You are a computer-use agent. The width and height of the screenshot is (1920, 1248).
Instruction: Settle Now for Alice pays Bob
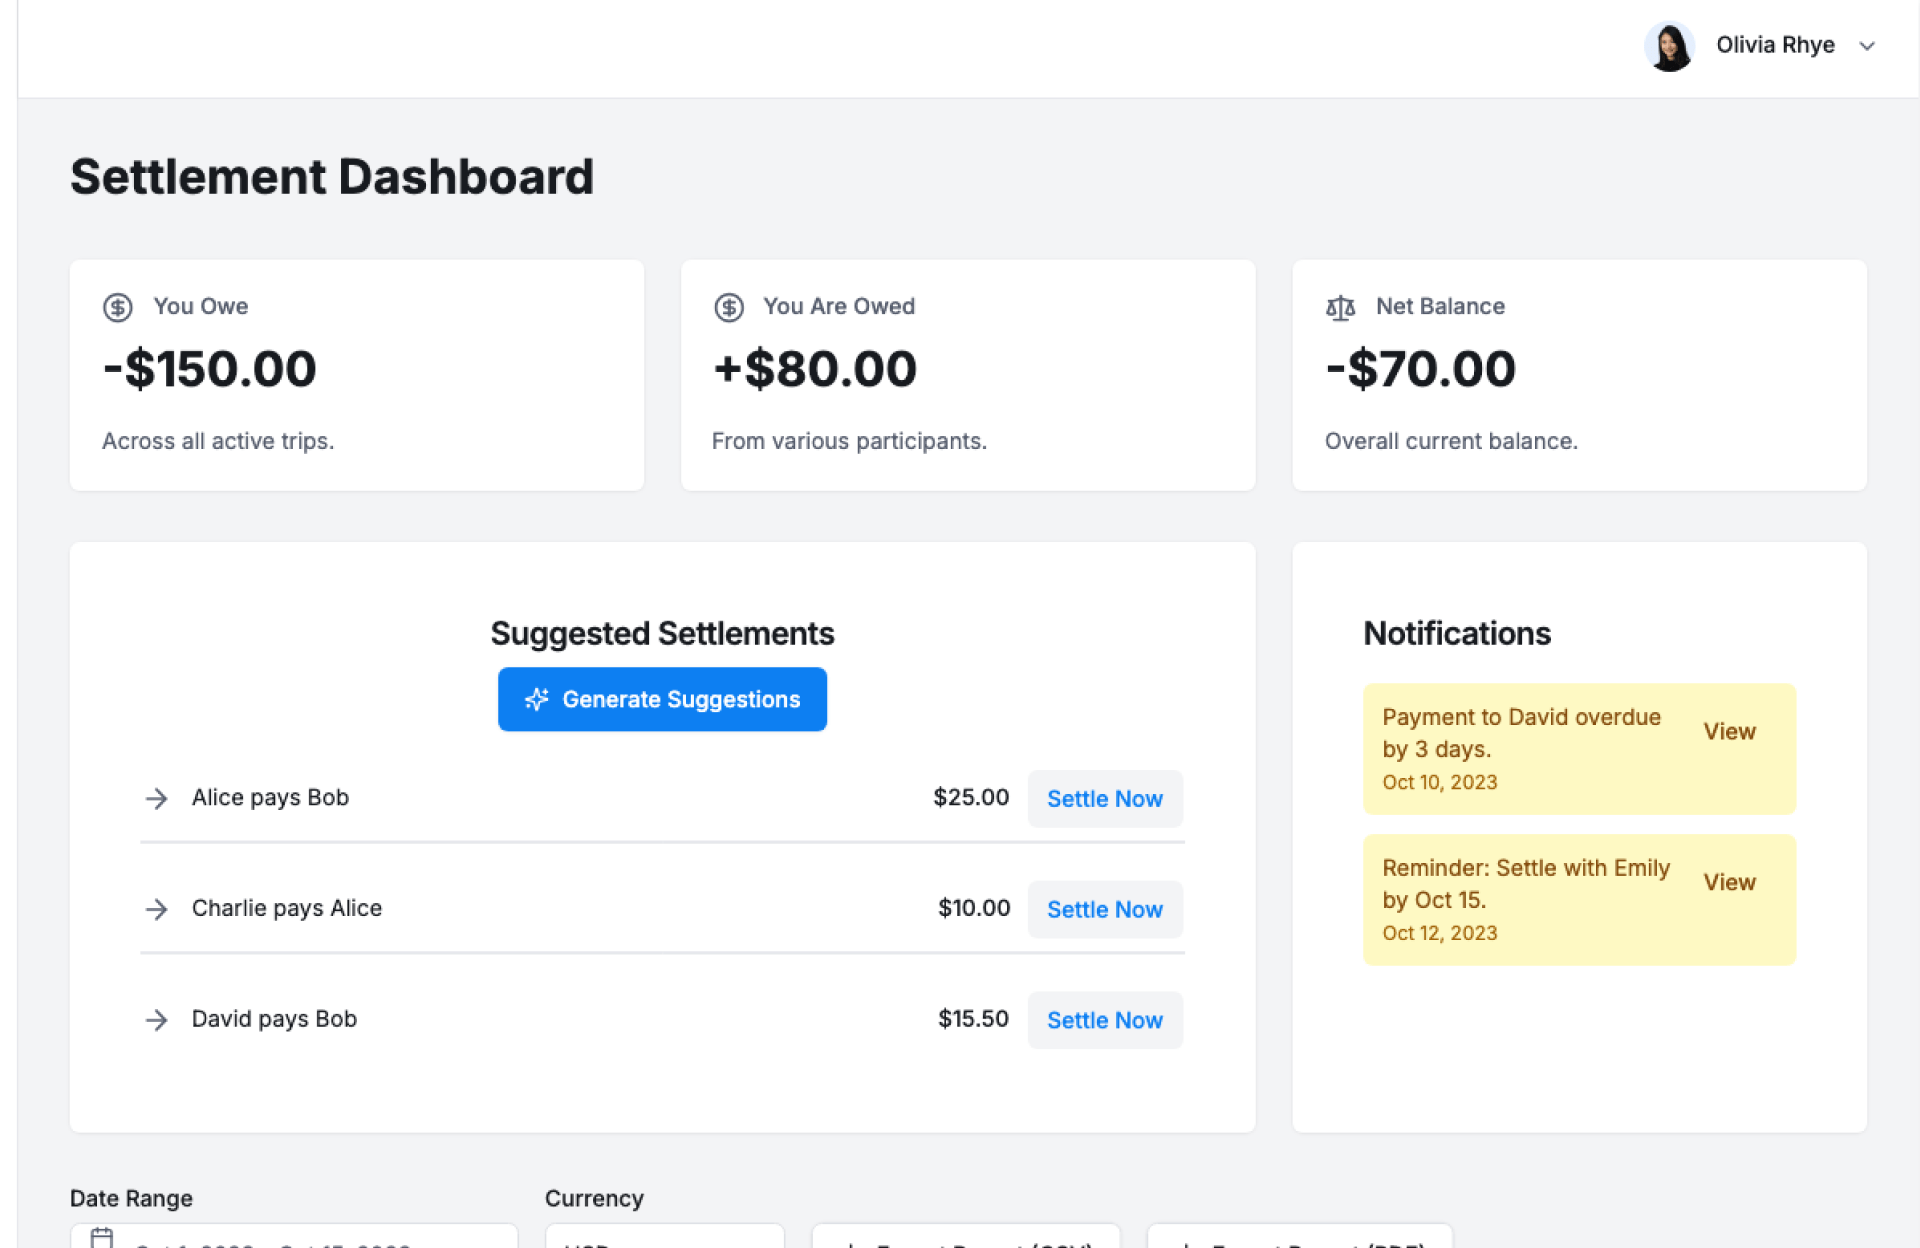pyautogui.click(x=1104, y=799)
